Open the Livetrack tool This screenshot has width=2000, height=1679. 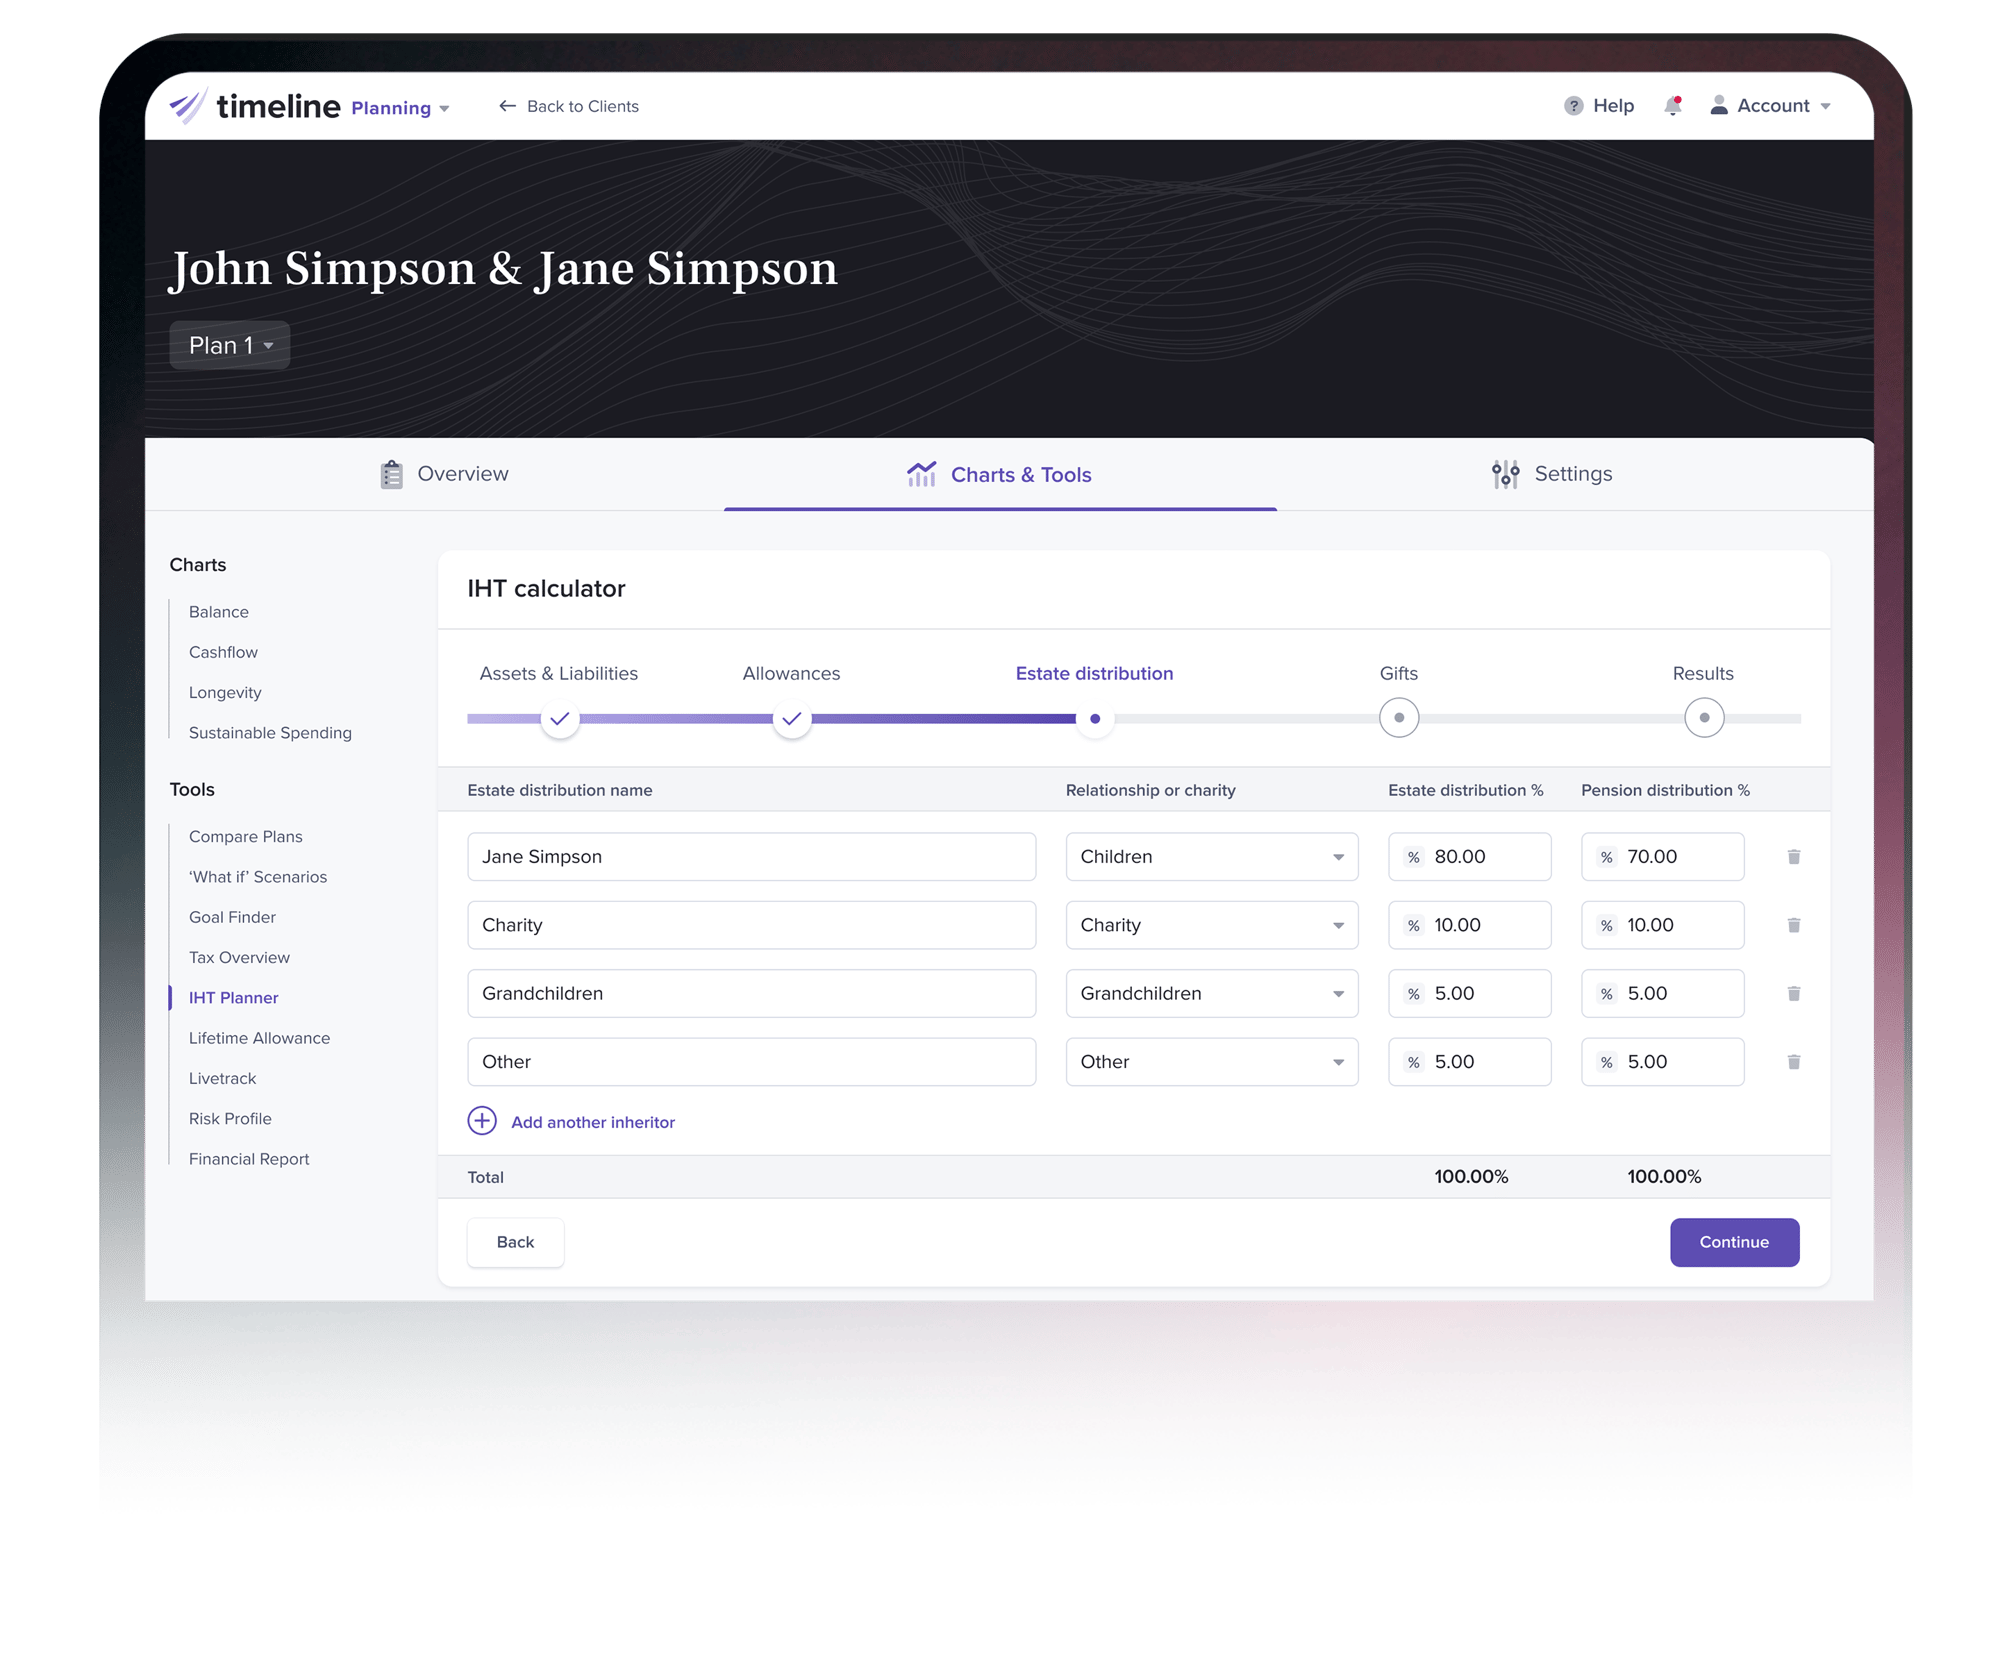pos(222,1078)
